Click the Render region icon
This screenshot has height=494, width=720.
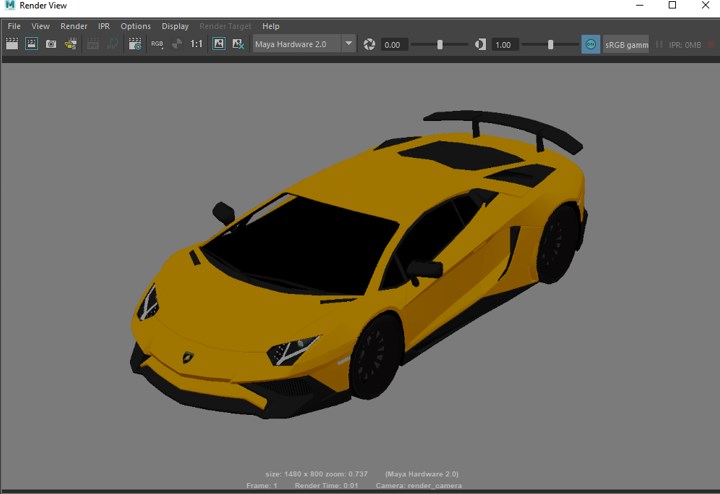[x=31, y=44]
